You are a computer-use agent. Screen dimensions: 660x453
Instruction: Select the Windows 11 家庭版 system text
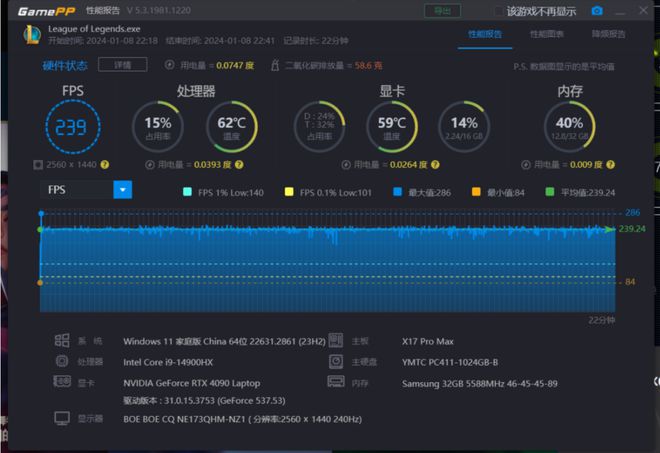[x=224, y=341]
